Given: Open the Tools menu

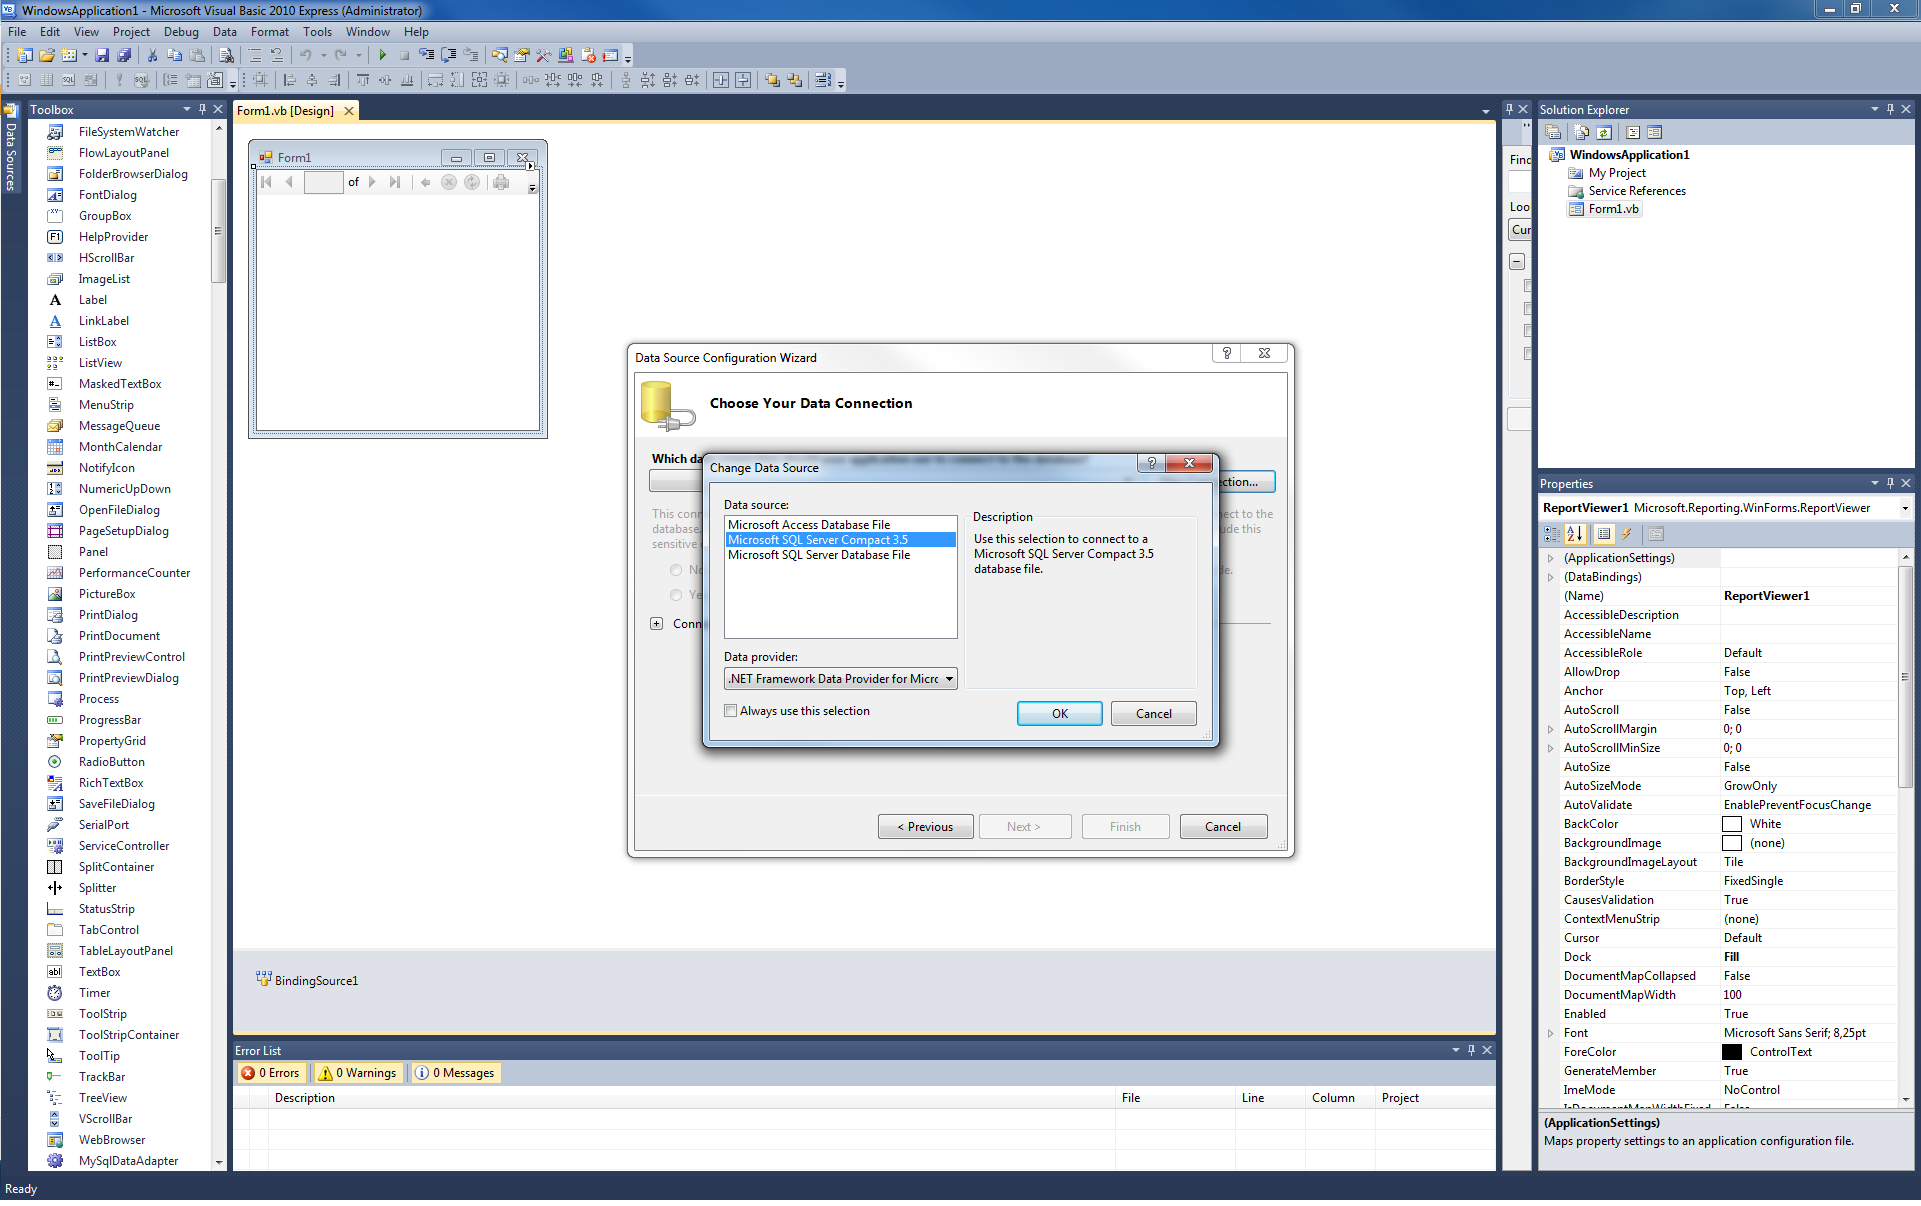Looking at the screenshot, I should coord(317,32).
